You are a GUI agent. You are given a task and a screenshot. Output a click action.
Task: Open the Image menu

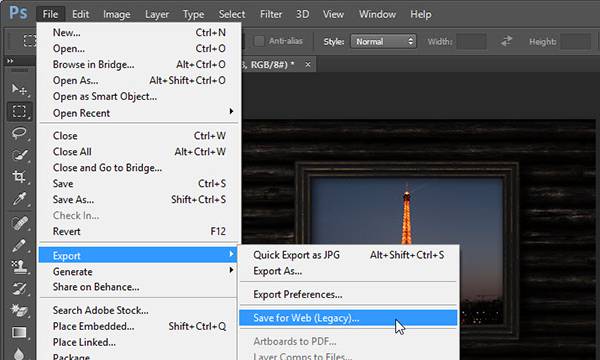tap(116, 15)
